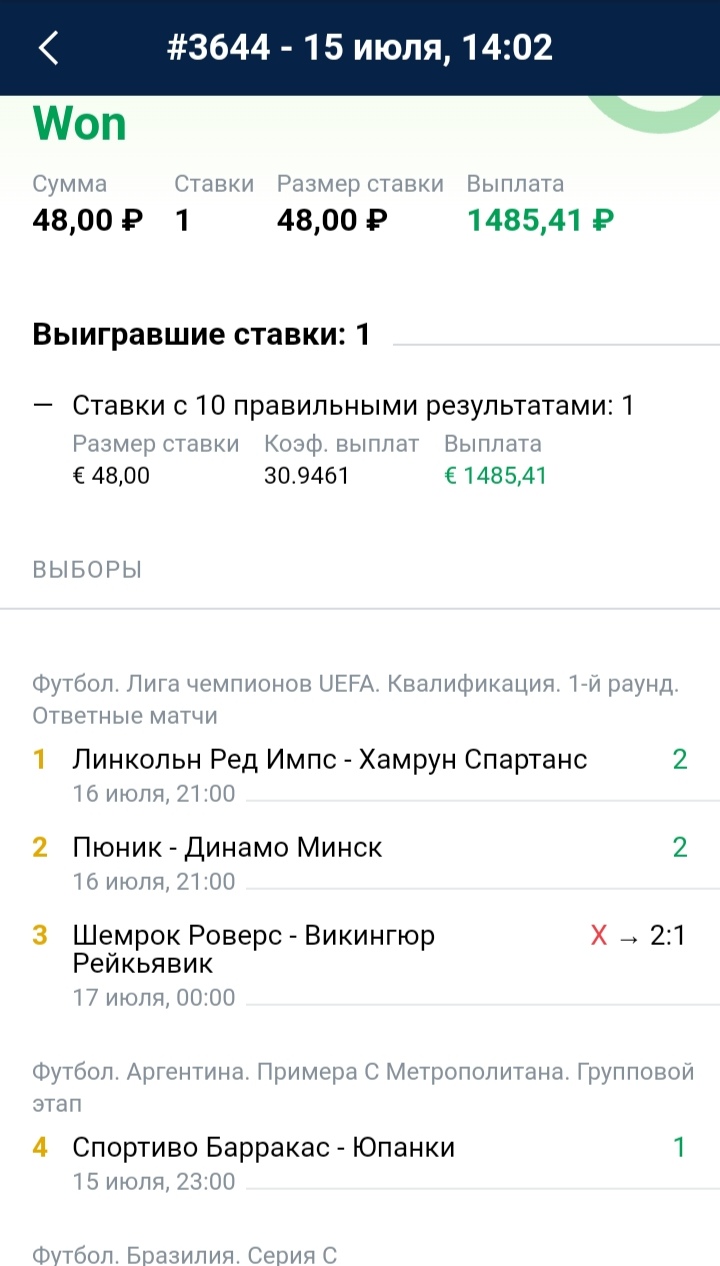Screen dimensions: 720x1266
Task: Tap the Выигравшие ставки: 1 heading
Action: coord(201,334)
